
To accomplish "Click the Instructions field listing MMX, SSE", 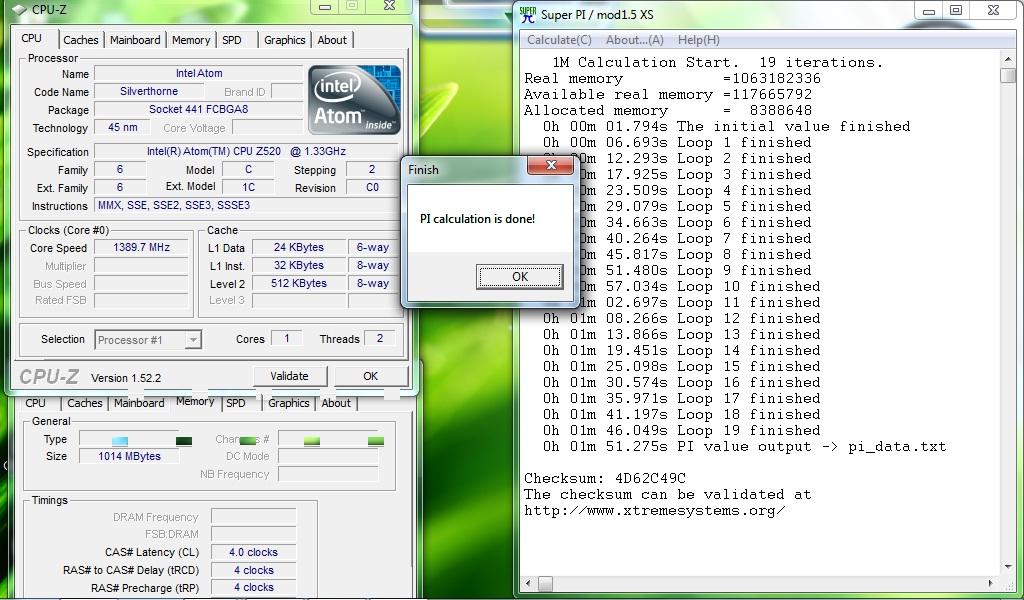I will (246, 206).
